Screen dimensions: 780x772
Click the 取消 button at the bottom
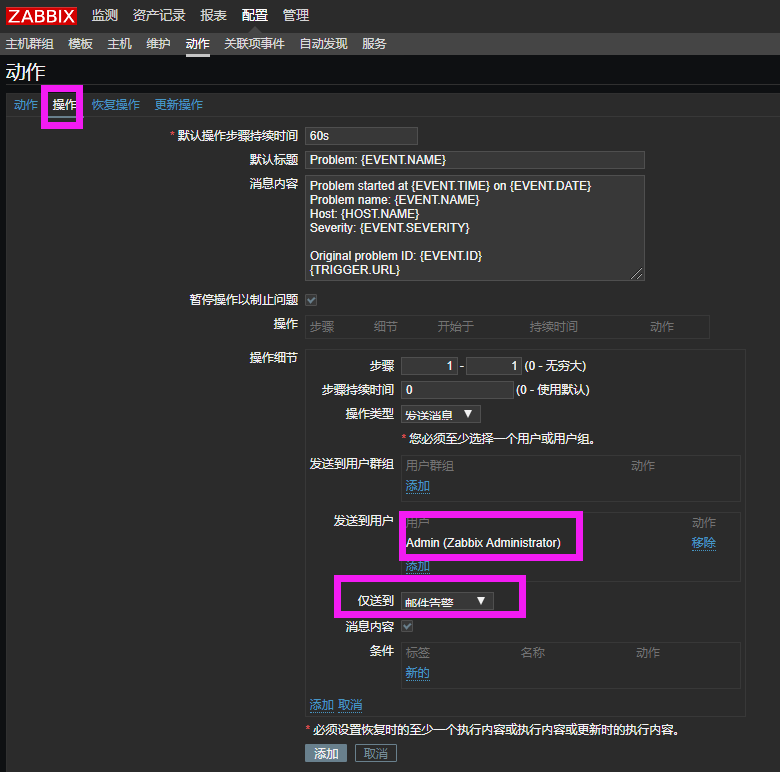pyautogui.click(x=376, y=753)
